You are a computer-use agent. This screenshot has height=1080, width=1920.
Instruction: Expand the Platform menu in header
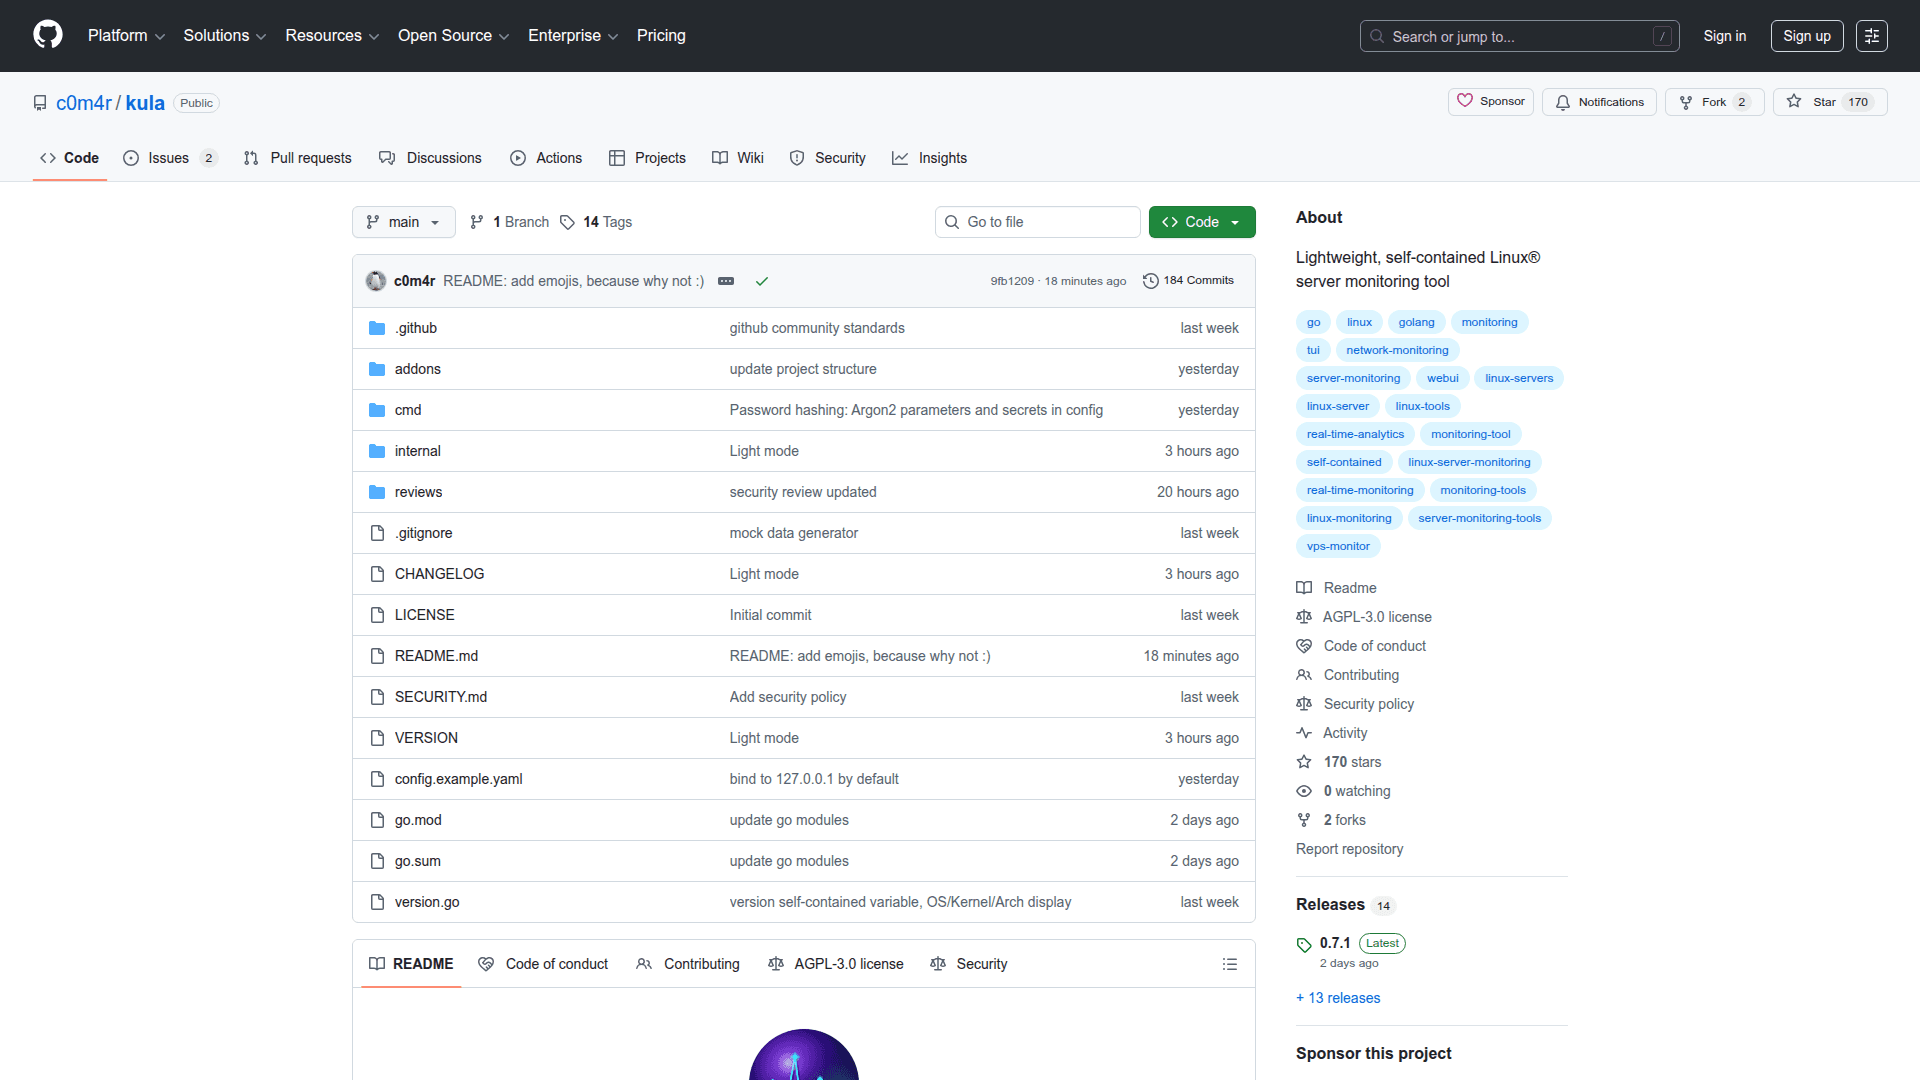click(126, 36)
